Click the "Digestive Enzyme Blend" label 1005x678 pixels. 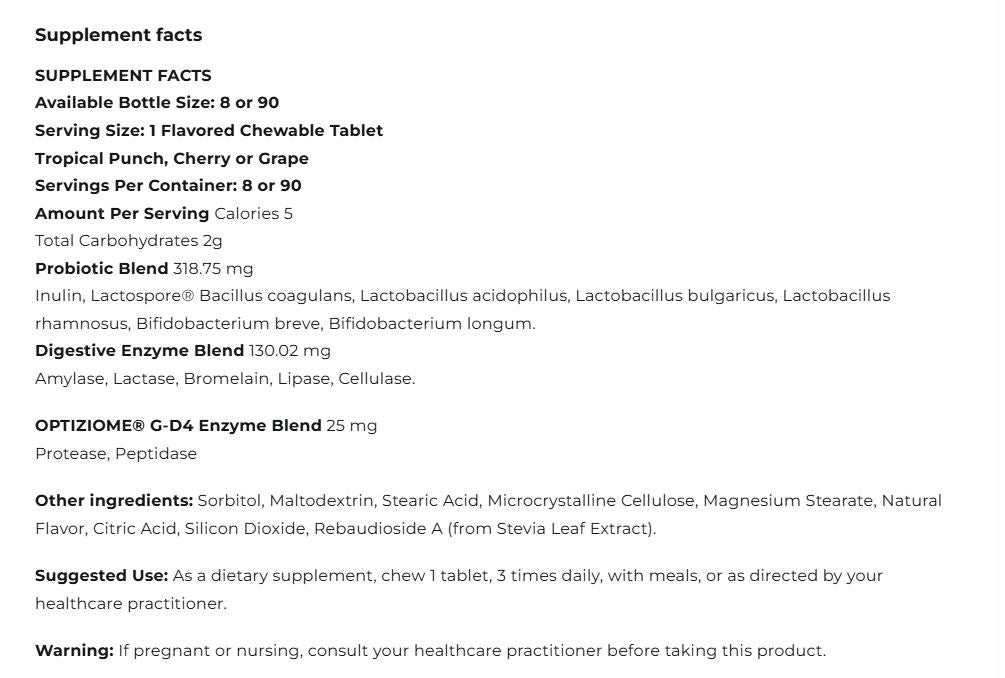139,351
